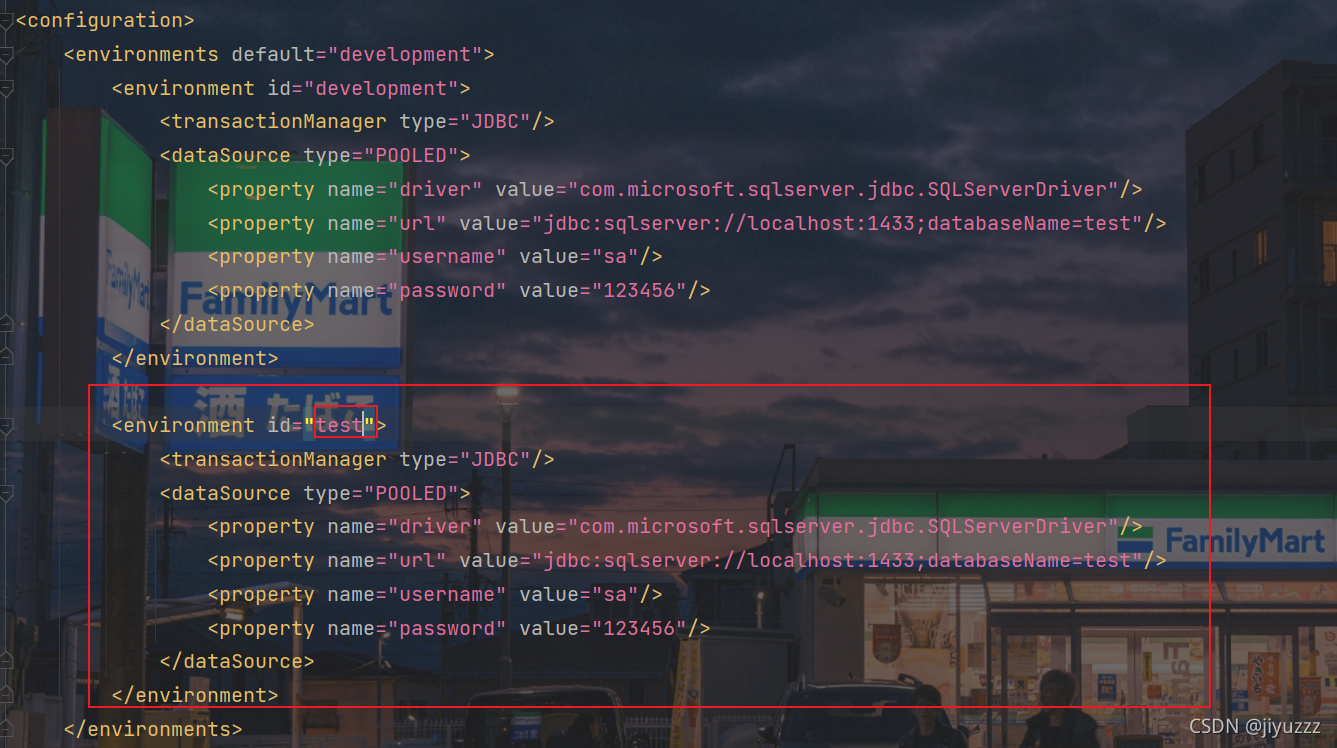
Task: Fold the second dataSource type="POOLED" gutter marker
Action: pos(6,494)
